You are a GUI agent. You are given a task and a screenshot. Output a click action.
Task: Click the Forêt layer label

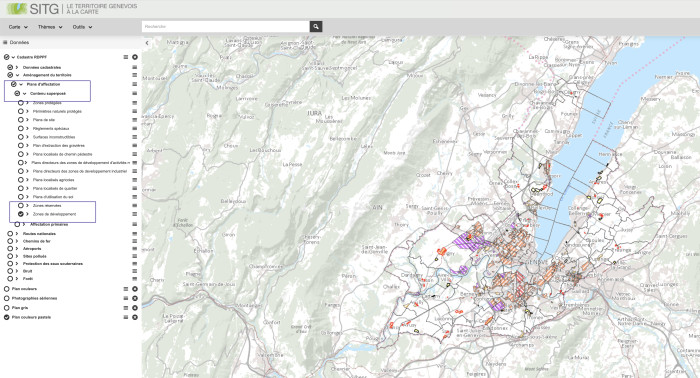(28, 278)
